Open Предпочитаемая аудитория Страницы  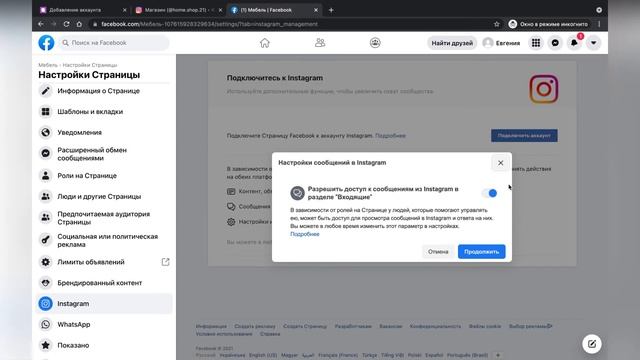click(104, 218)
